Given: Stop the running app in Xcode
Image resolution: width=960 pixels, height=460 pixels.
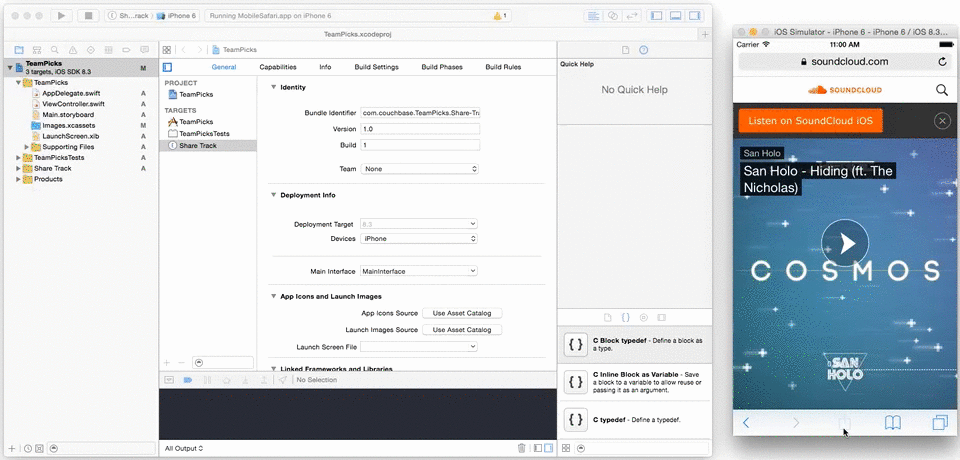Looking at the screenshot, I should click(88, 16).
